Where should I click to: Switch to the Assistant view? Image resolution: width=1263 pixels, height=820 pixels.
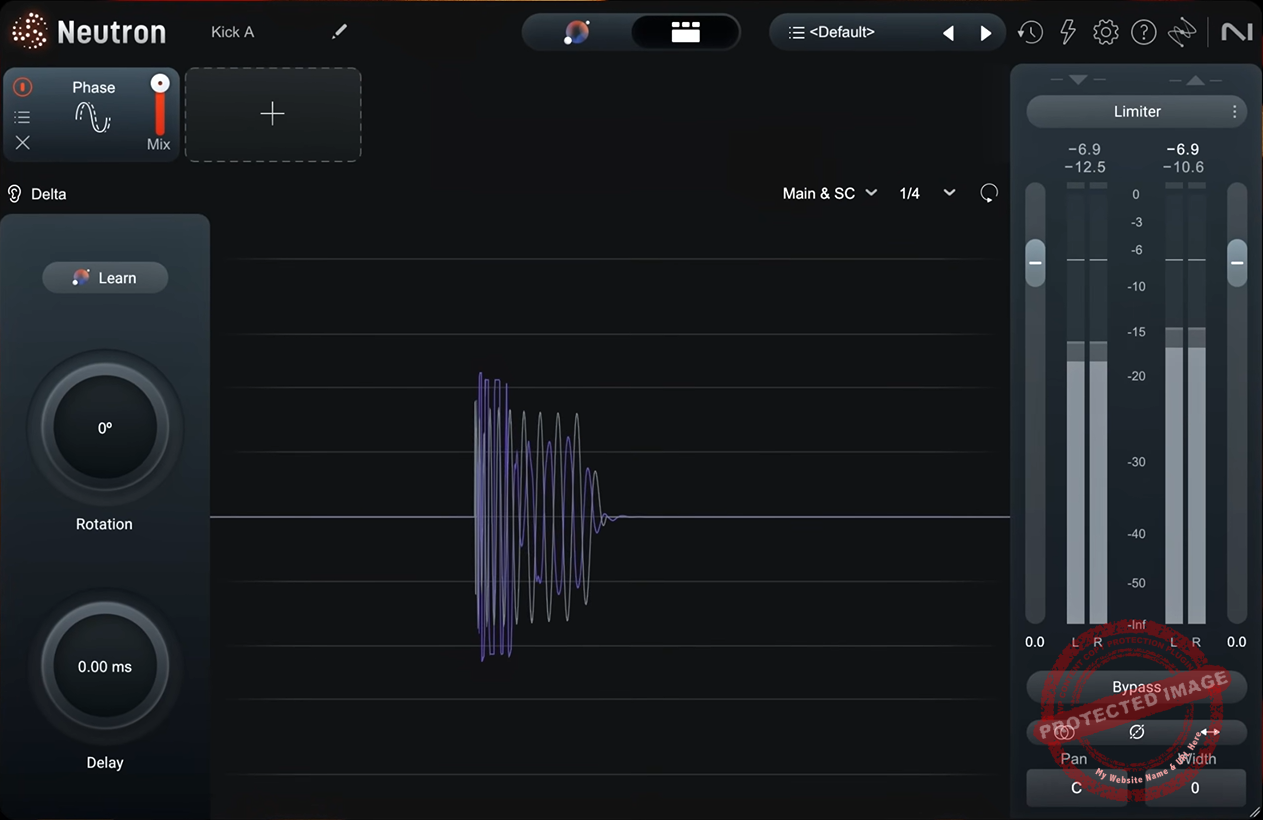577,32
